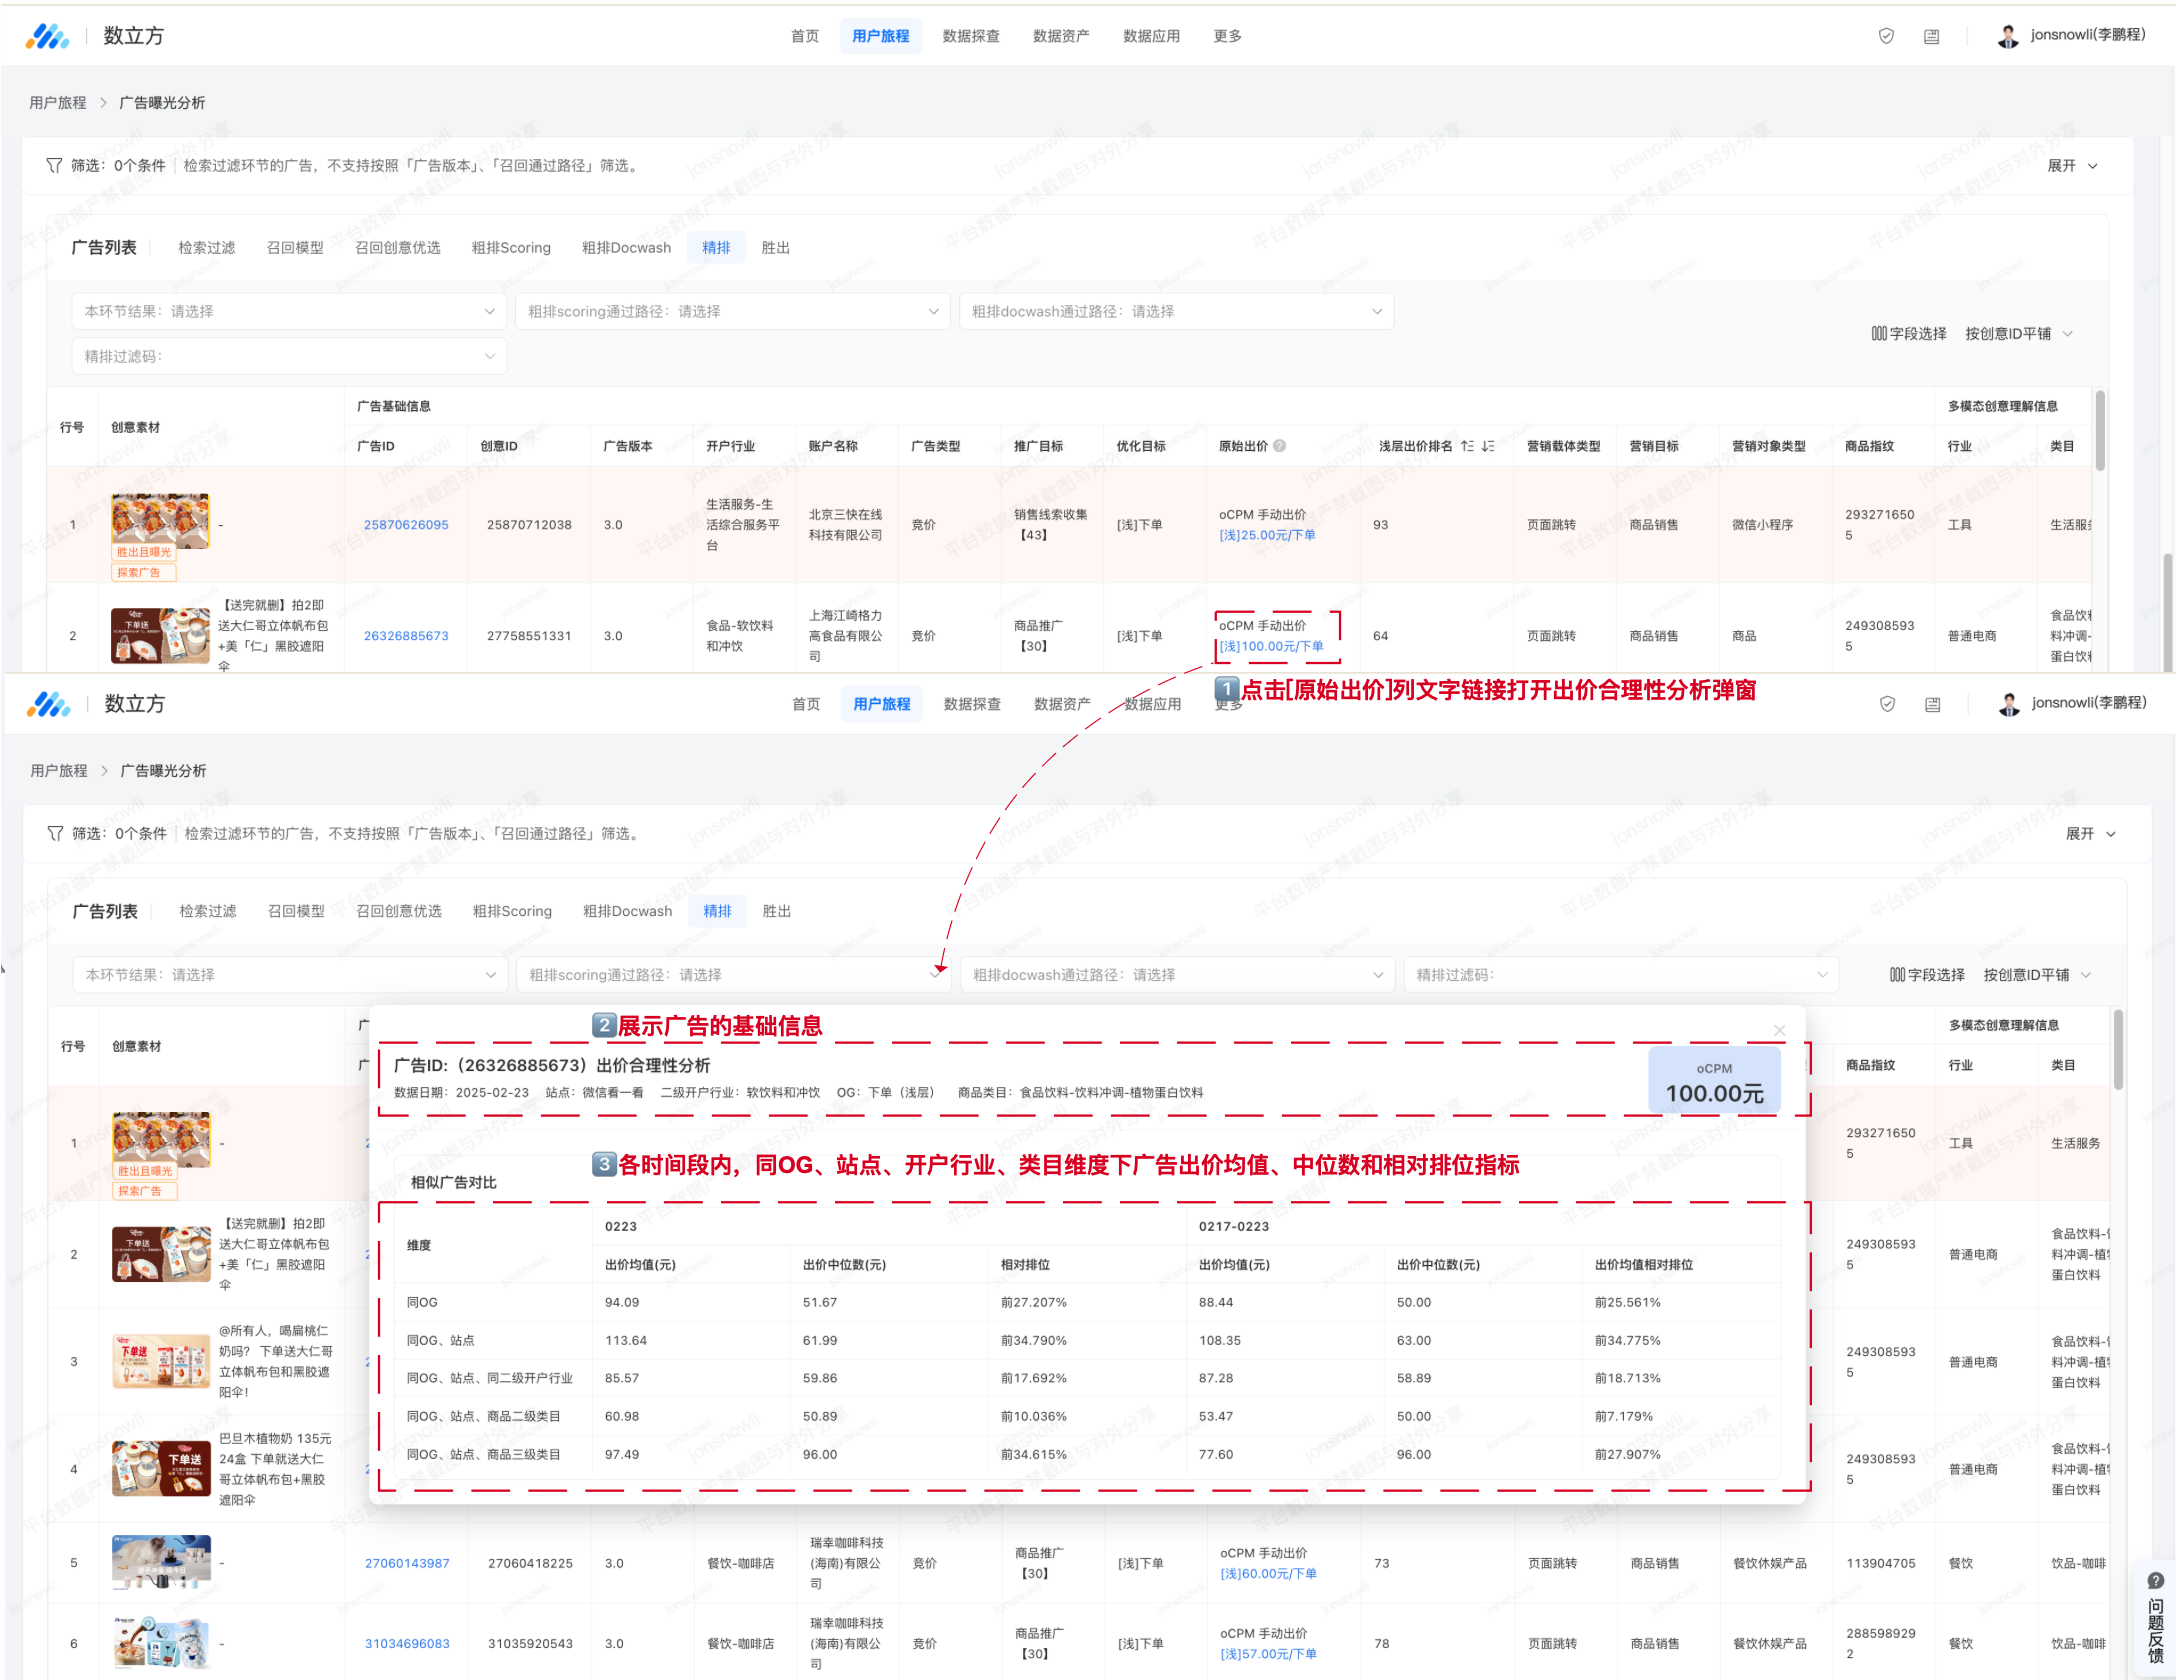The image size is (2176, 1680).
Task: Sort 浅层出价排名 column ascending
Action: pos(1467,446)
